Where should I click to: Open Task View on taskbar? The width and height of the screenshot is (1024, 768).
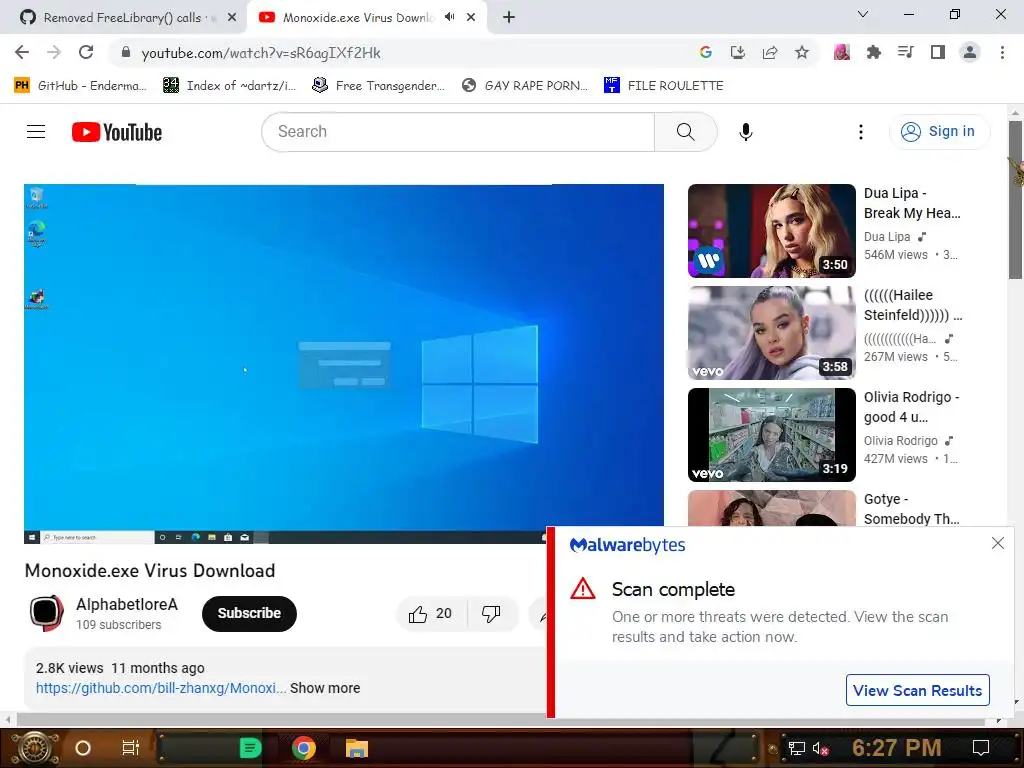131,748
